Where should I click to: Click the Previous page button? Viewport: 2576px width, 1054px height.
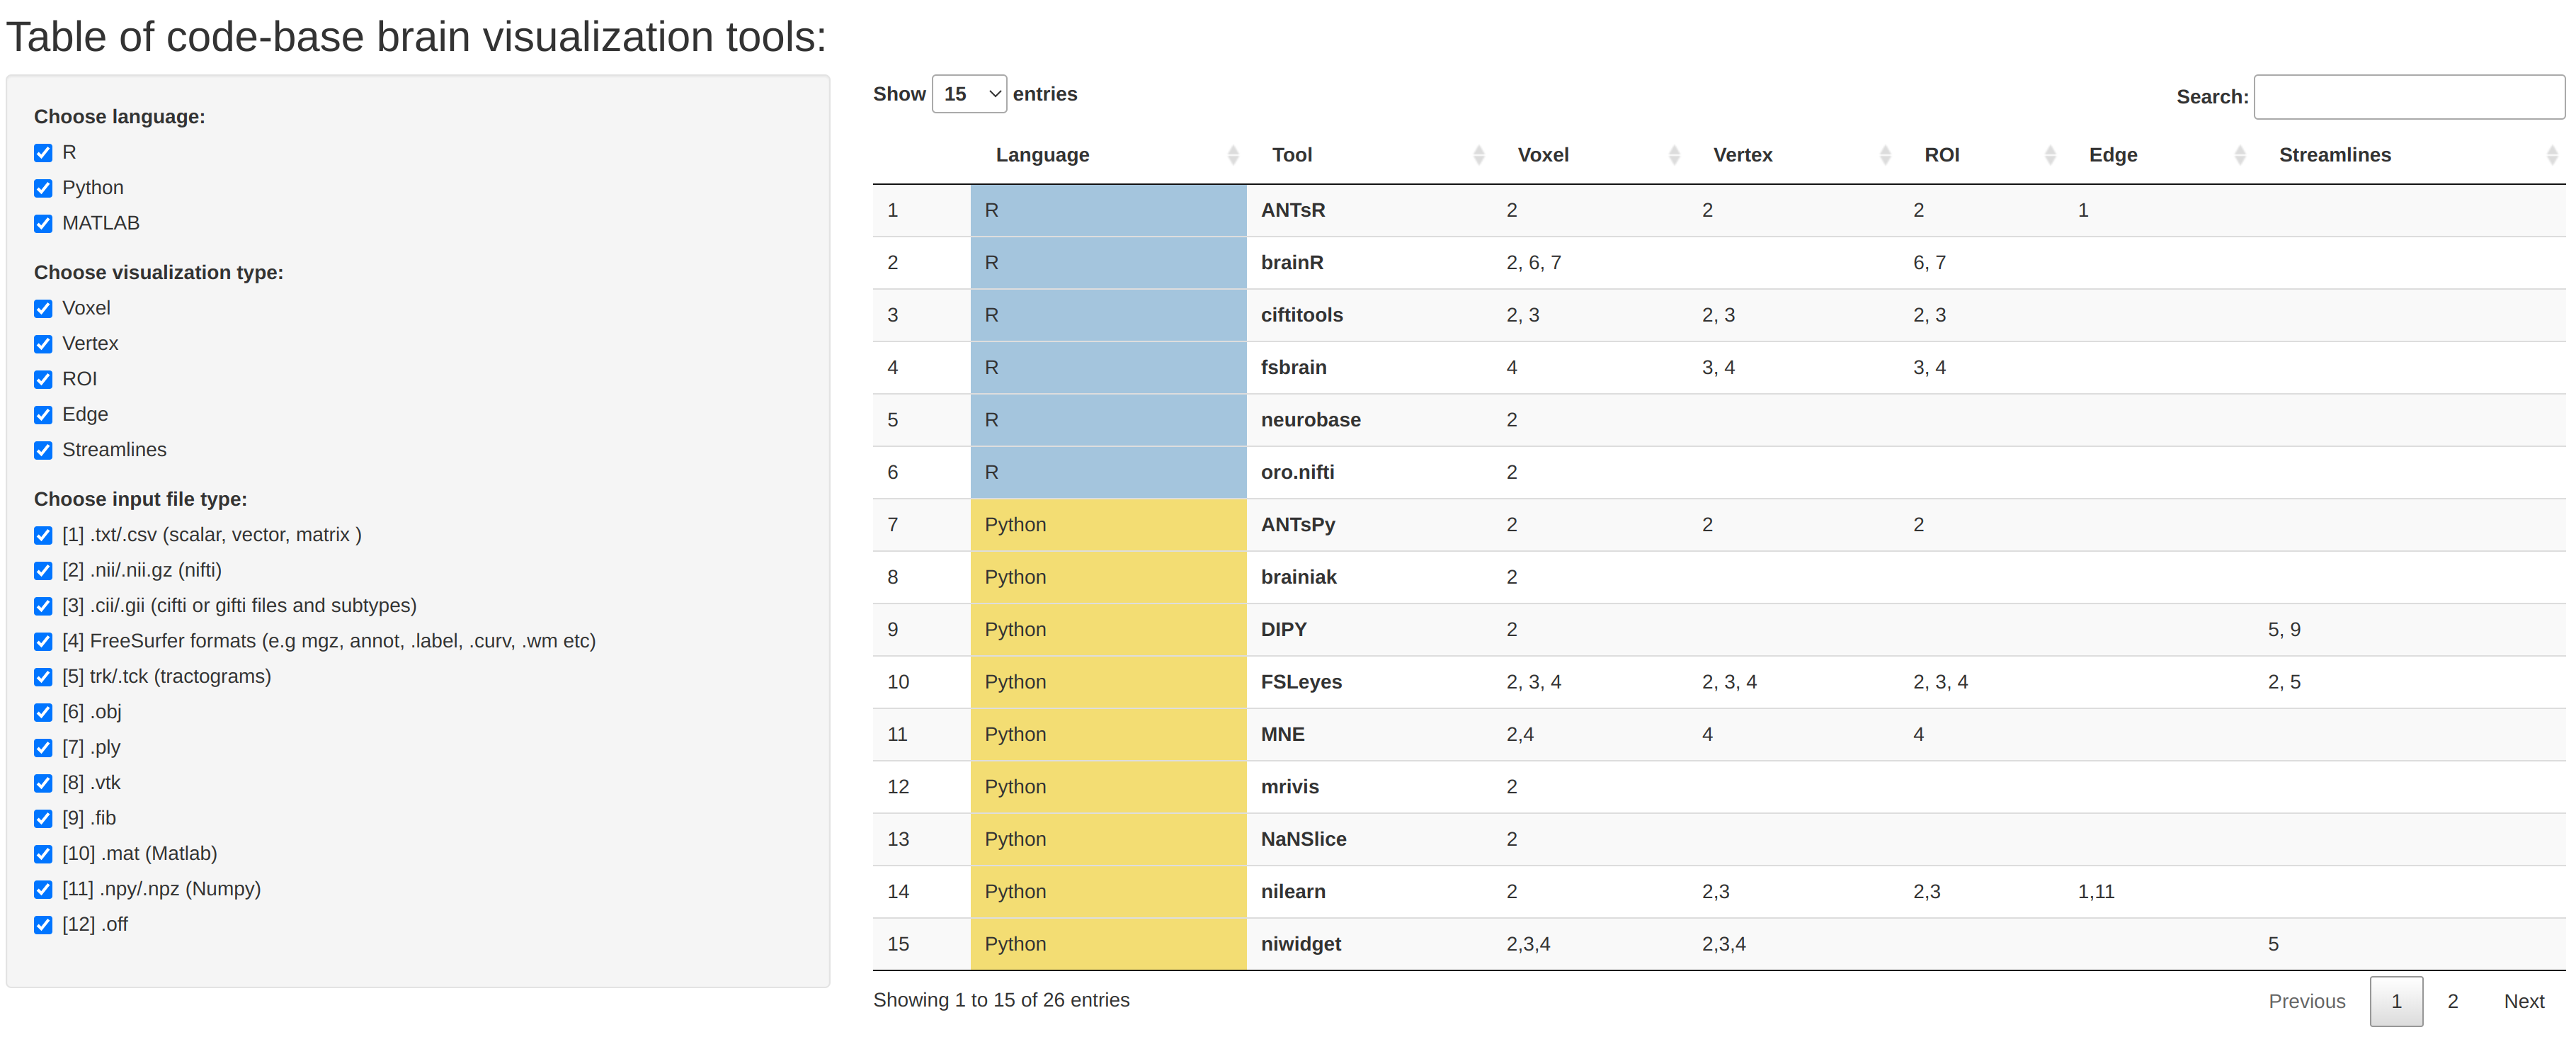[2306, 1001]
